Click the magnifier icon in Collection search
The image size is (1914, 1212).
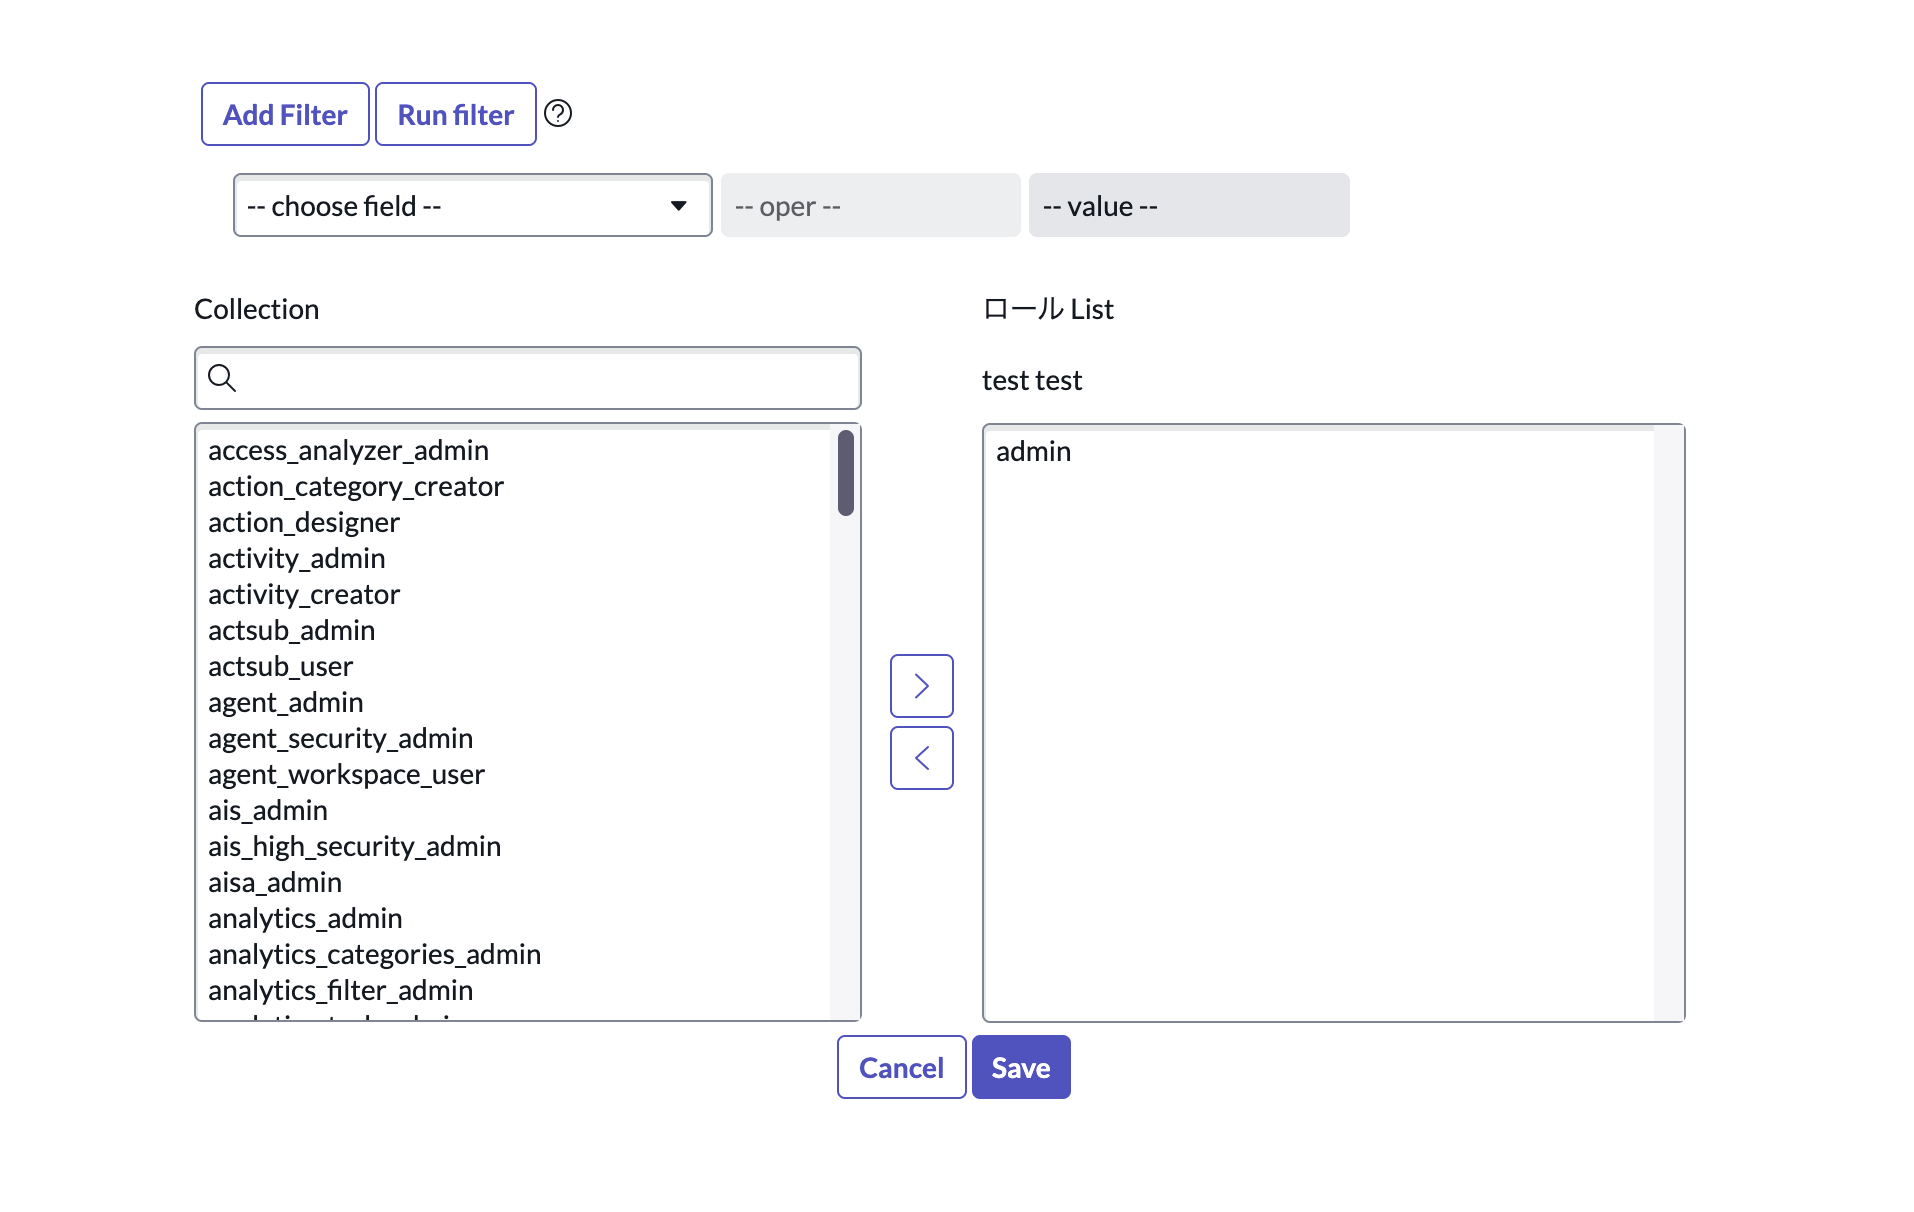pos(222,378)
